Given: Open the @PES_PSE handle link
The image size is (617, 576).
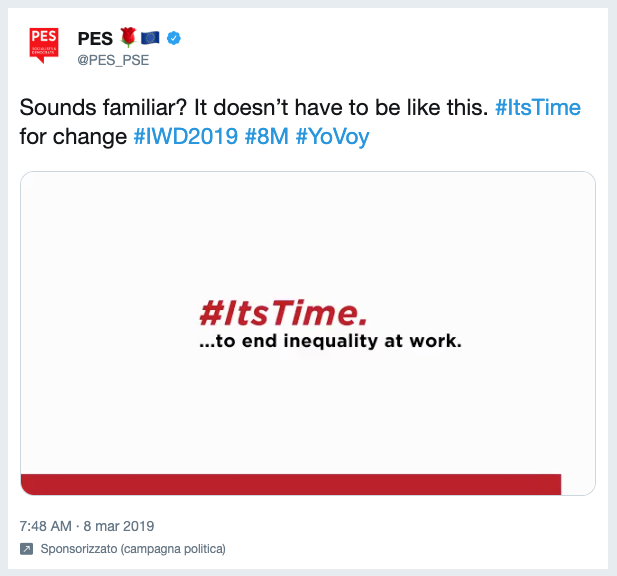Looking at the screenshot, I should [x=113, y=60].
